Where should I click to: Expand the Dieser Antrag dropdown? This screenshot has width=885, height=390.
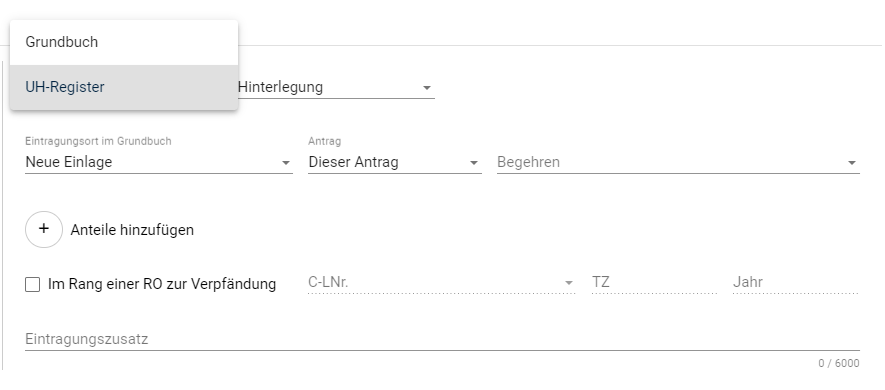click(x=395, y=162)
